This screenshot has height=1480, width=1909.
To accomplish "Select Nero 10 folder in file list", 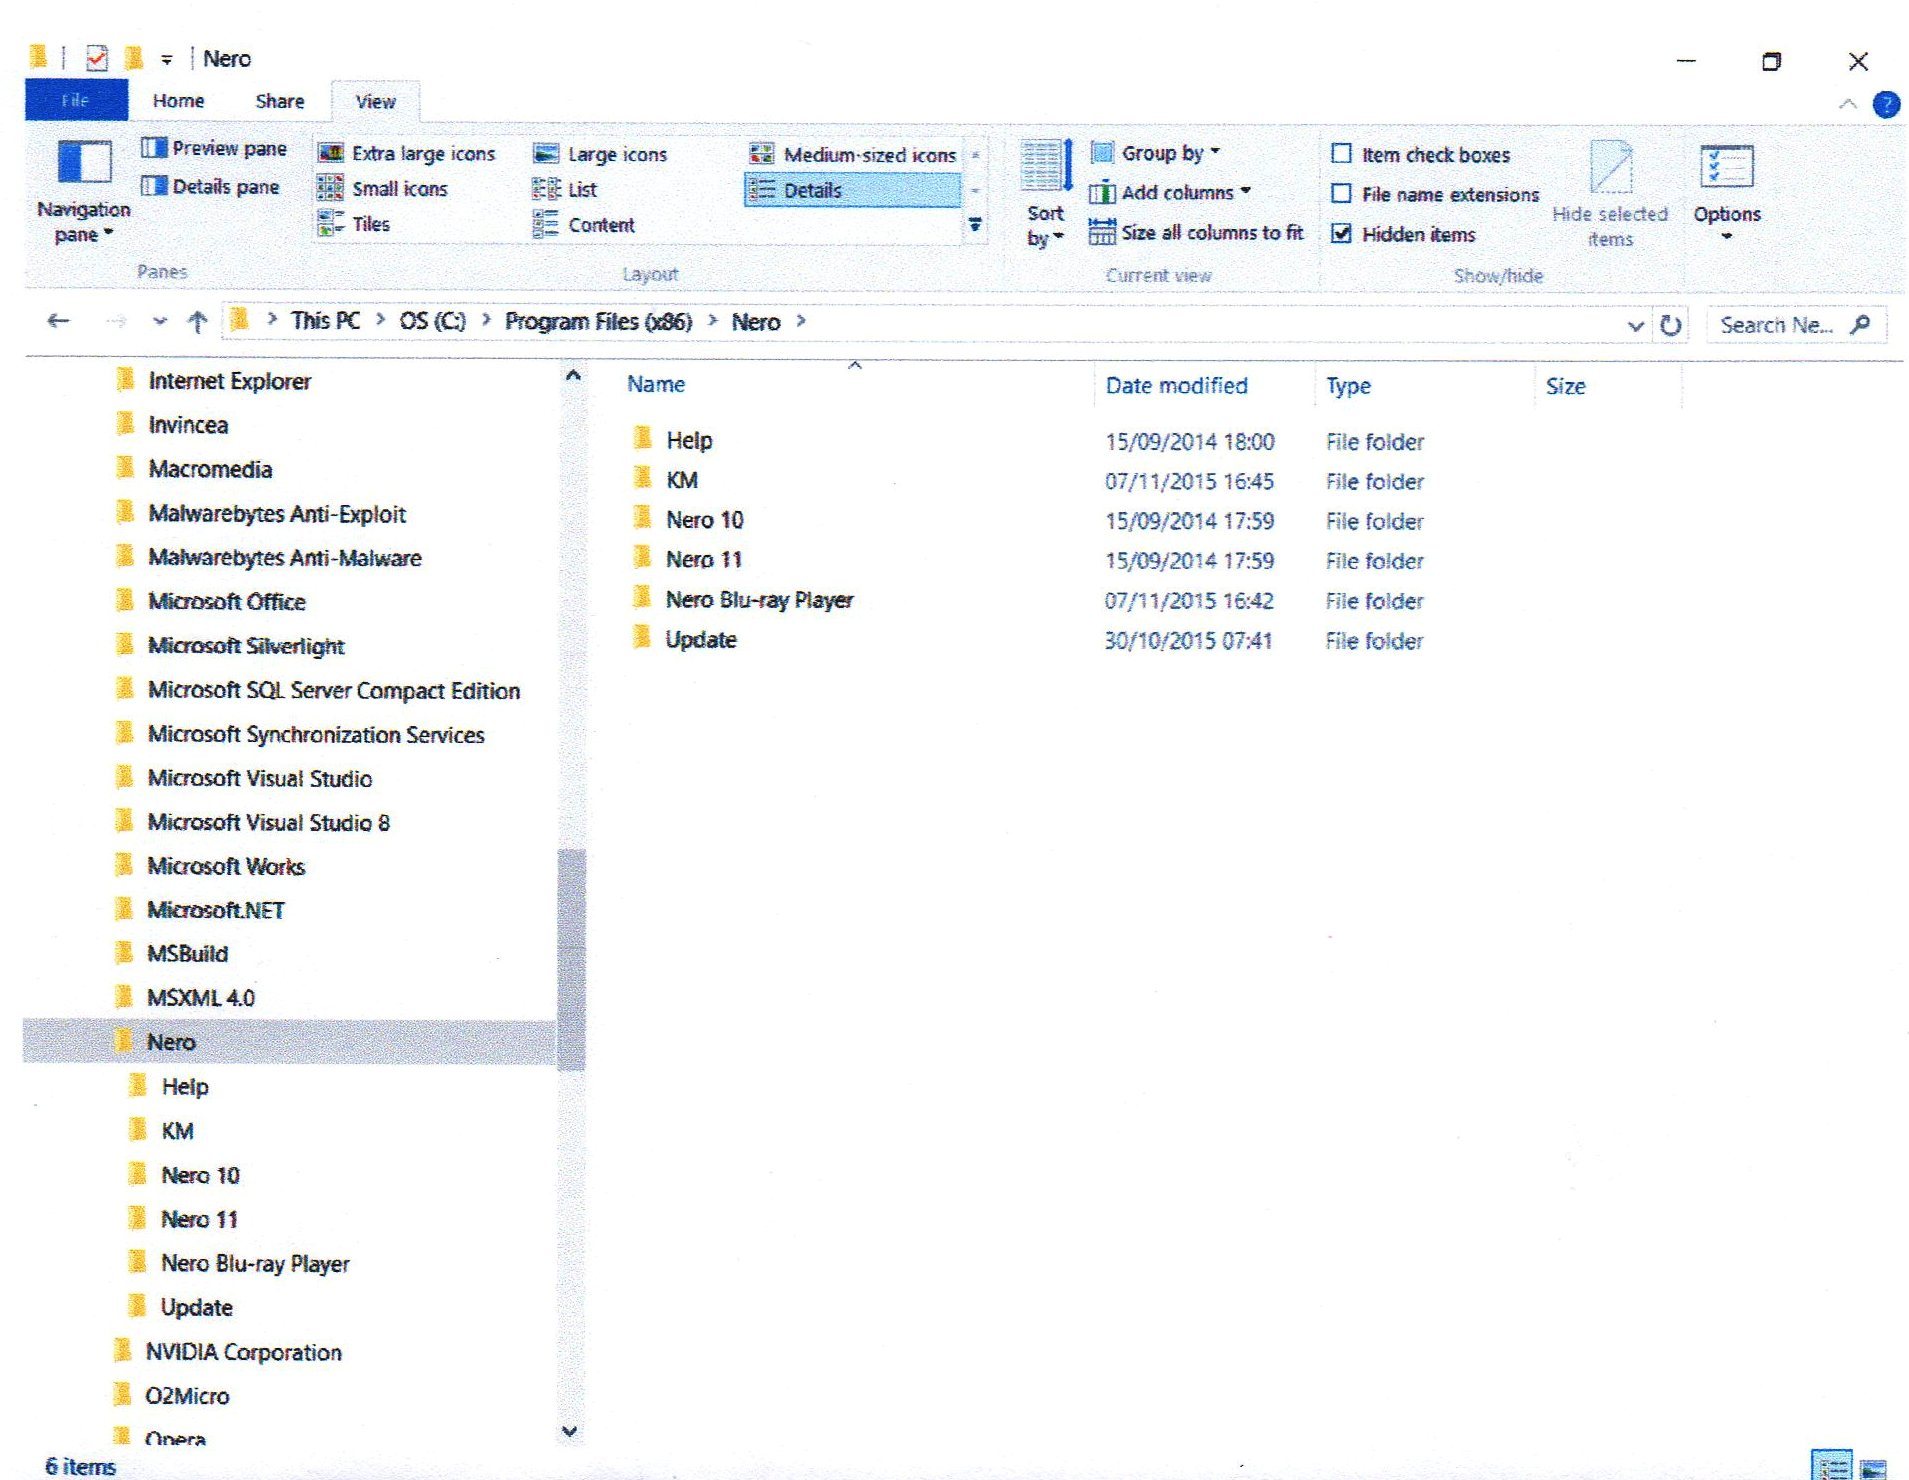I will coord(704,520).
